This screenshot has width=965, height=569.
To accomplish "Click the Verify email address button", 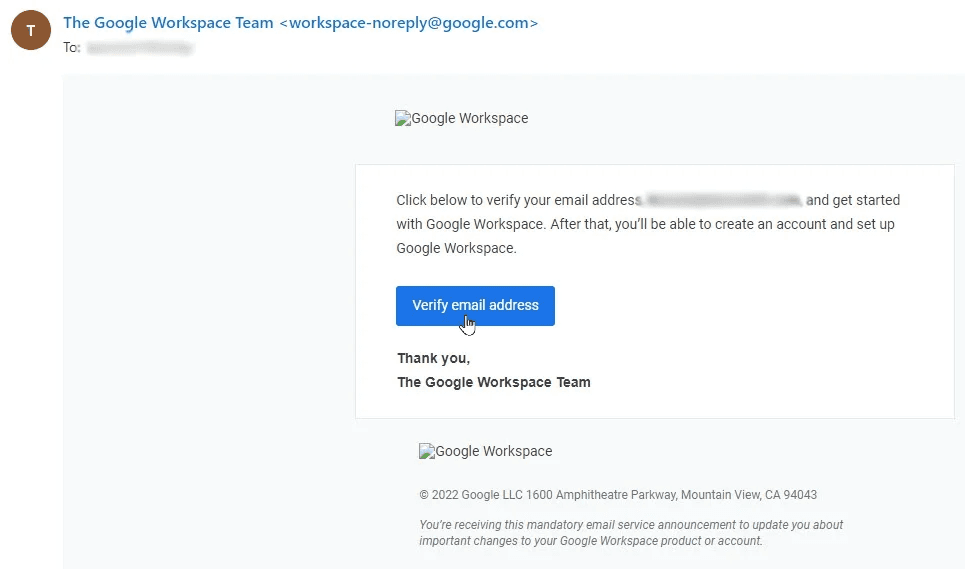I will [475, 306].
